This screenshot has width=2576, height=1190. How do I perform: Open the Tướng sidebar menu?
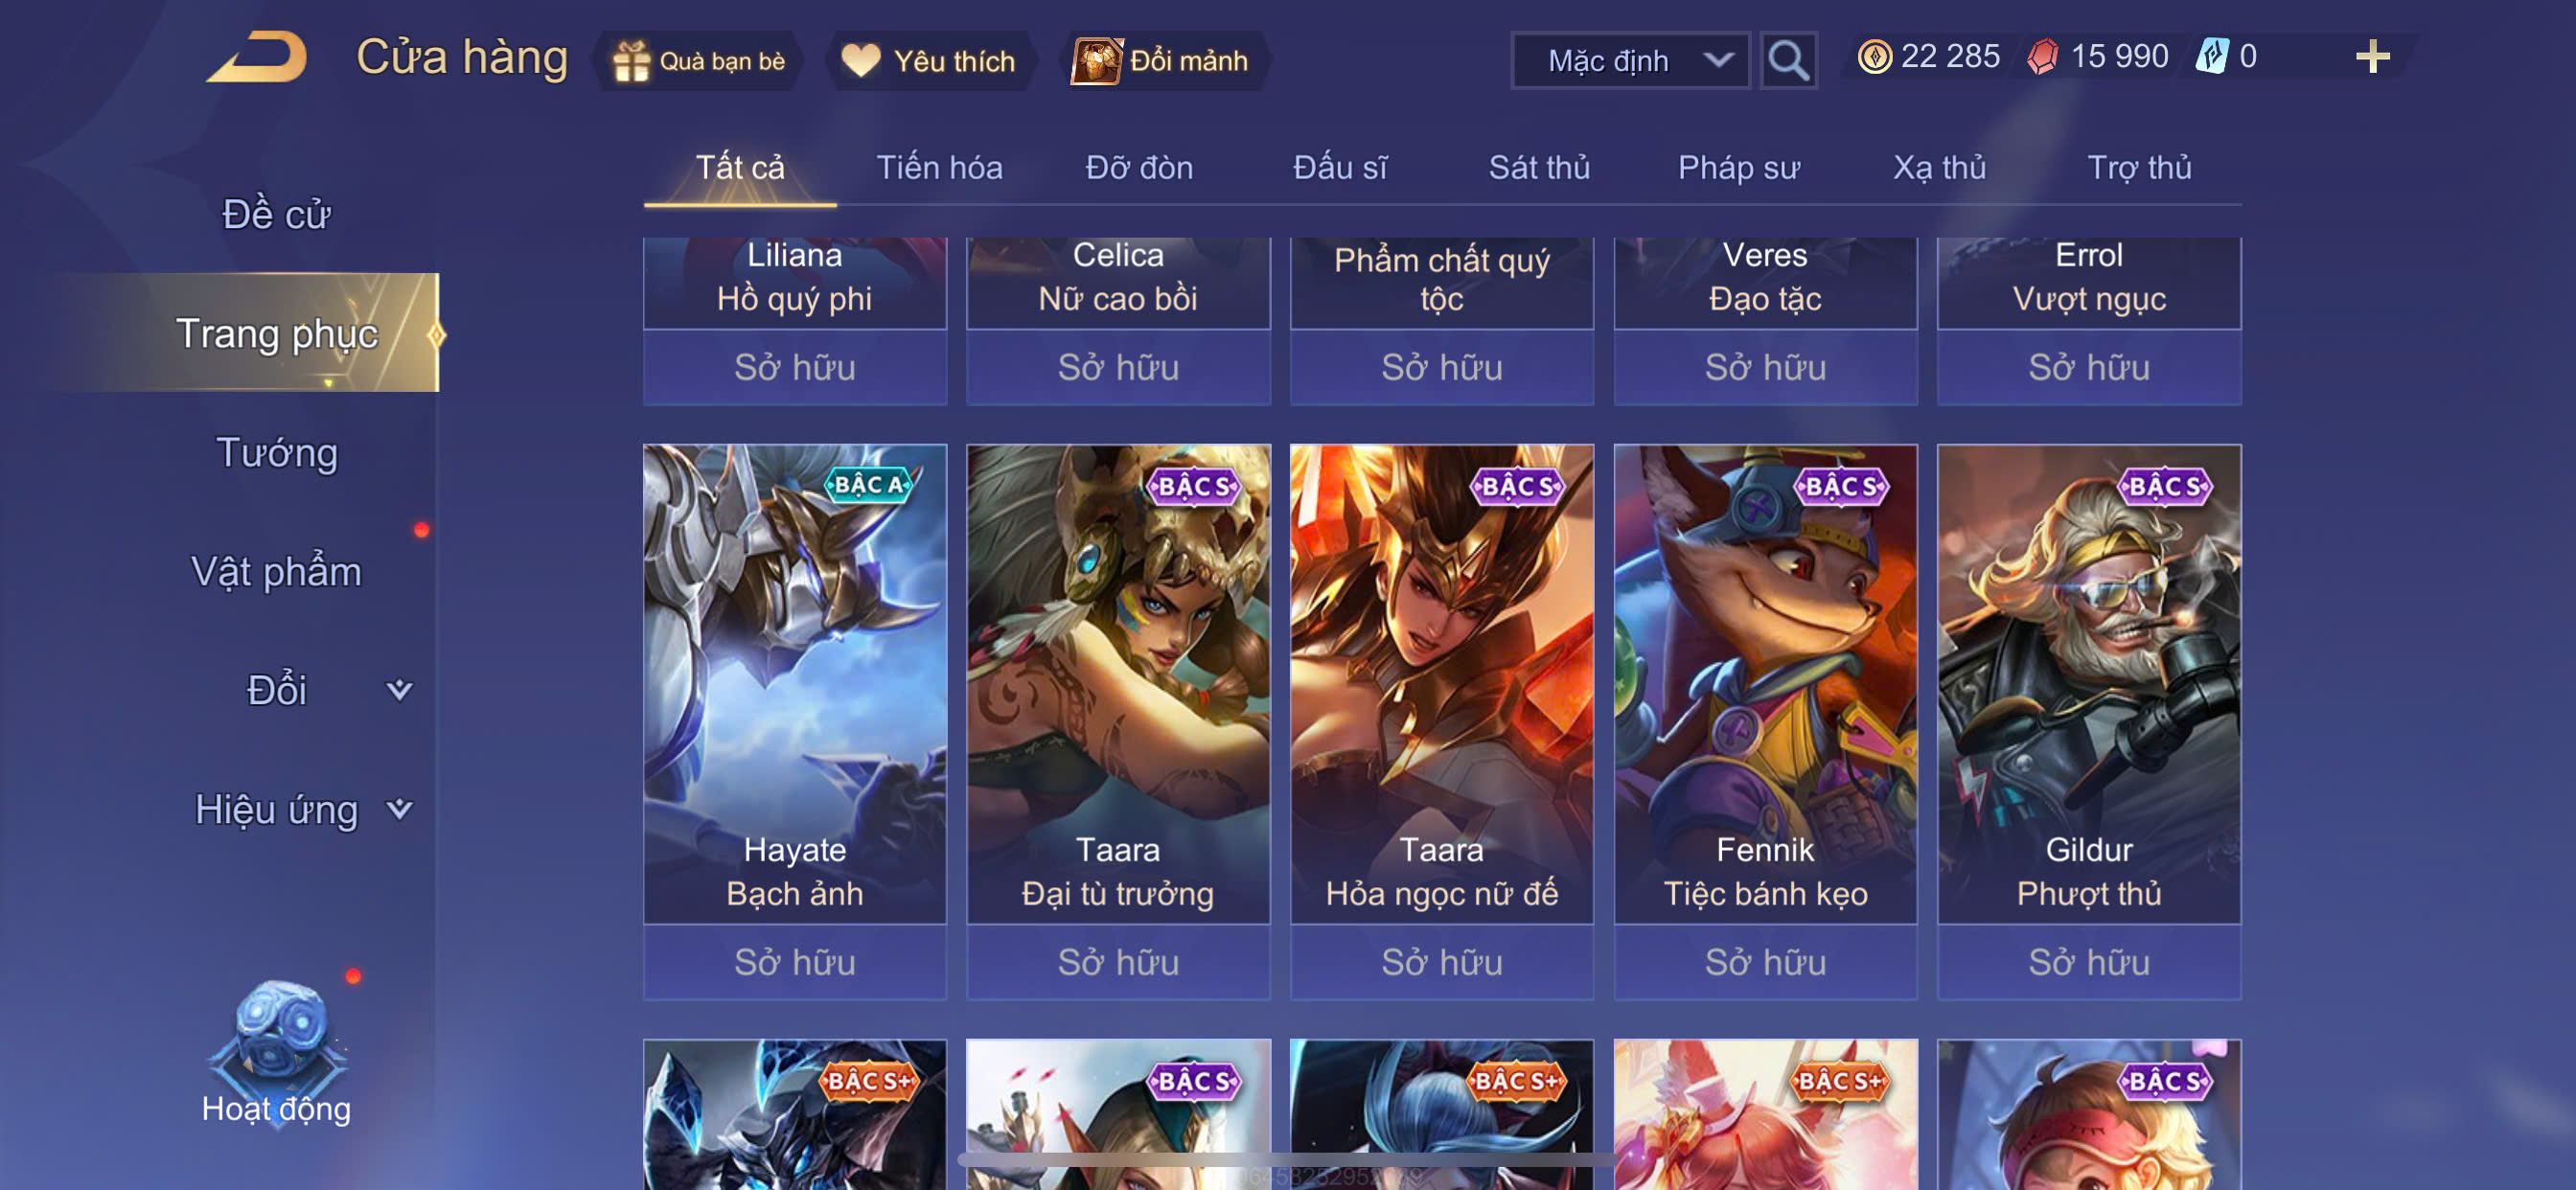(x=277, y=453)
